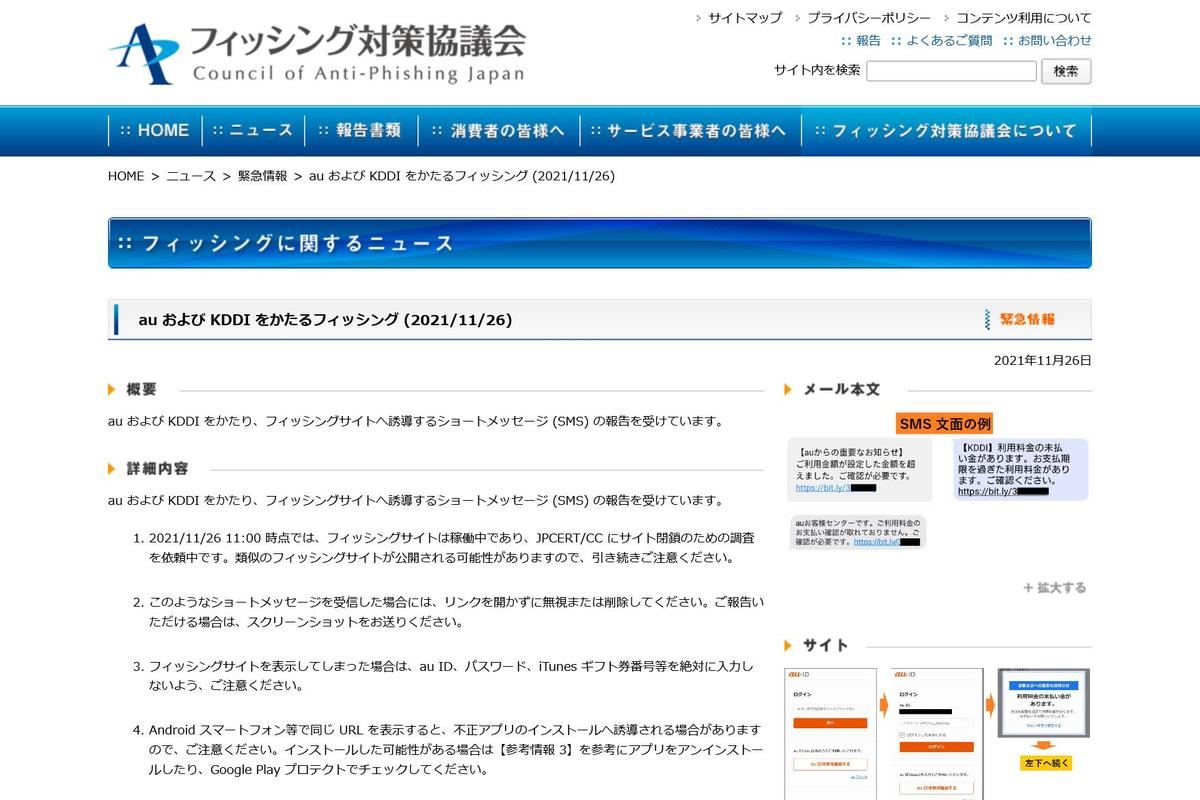This screenshot has width=1200, height=800.
Task: Open the お問い合わせ link
Action: pyautogui.click(x=1054, y=41)
